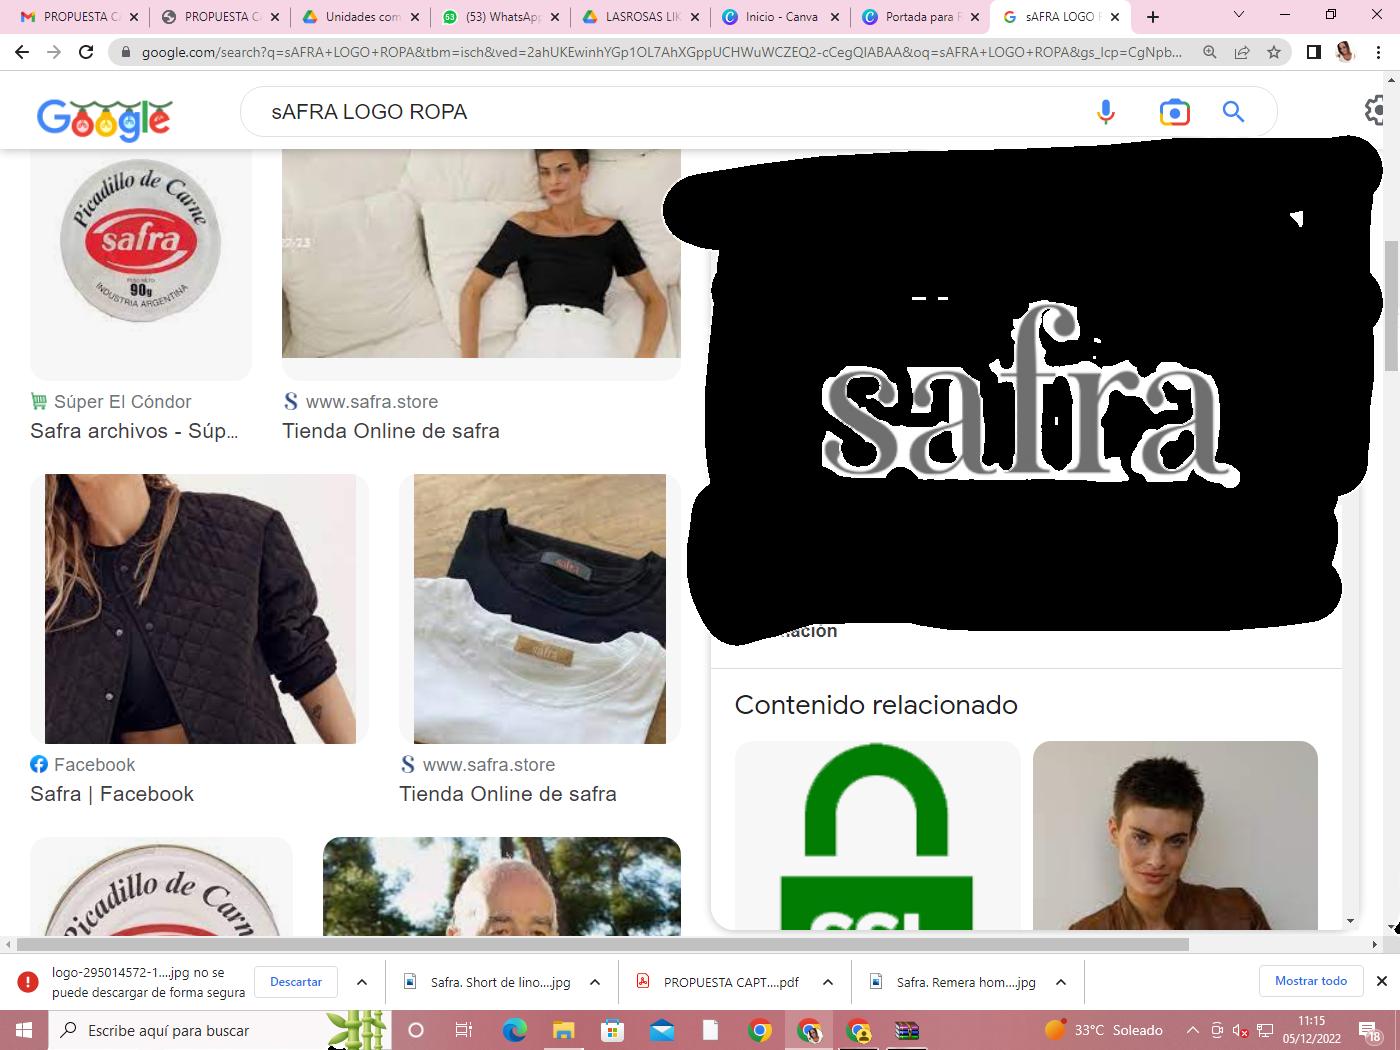
Task: Open the page zoom control in address bar
Action: click(1210, 52)
